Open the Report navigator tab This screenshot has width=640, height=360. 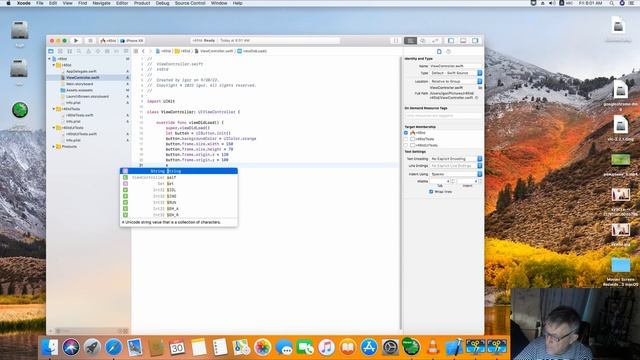click(x=126, y=51)
